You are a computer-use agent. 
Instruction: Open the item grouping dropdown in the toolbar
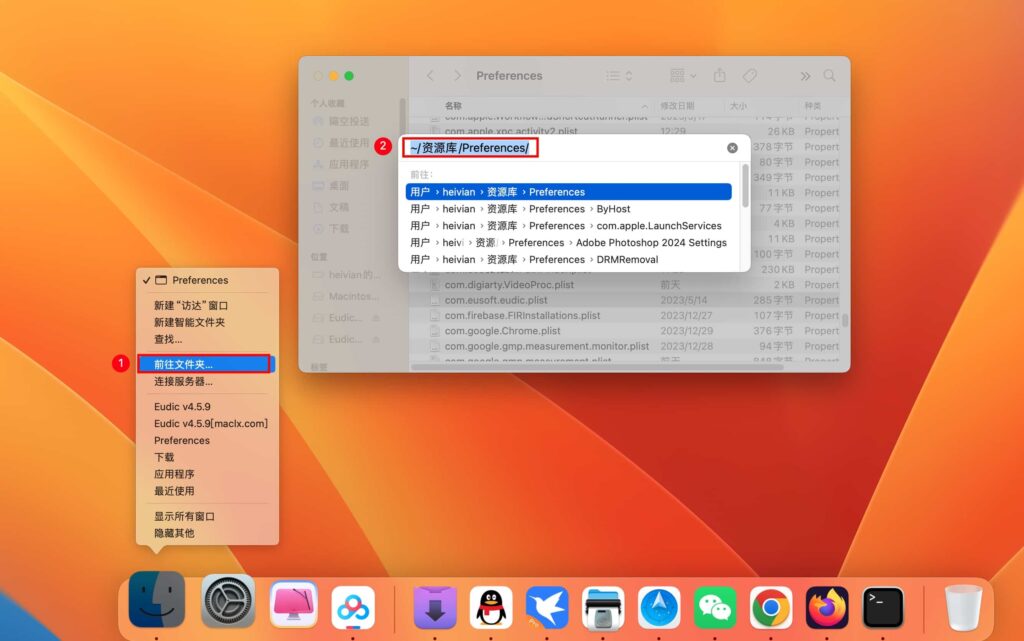[x=678, y=76]
